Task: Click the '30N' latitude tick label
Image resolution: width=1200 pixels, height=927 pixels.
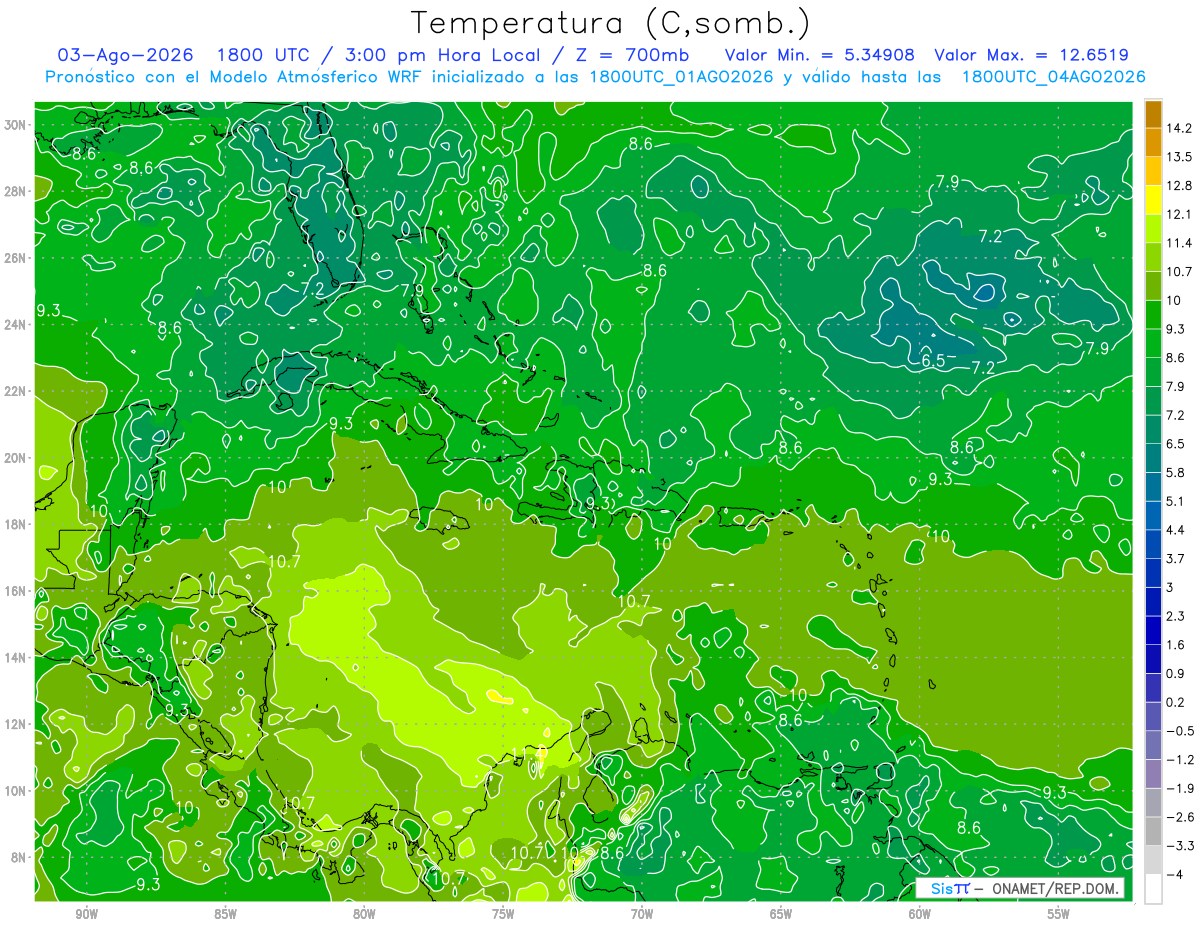Action: click(x=15, y=125)
